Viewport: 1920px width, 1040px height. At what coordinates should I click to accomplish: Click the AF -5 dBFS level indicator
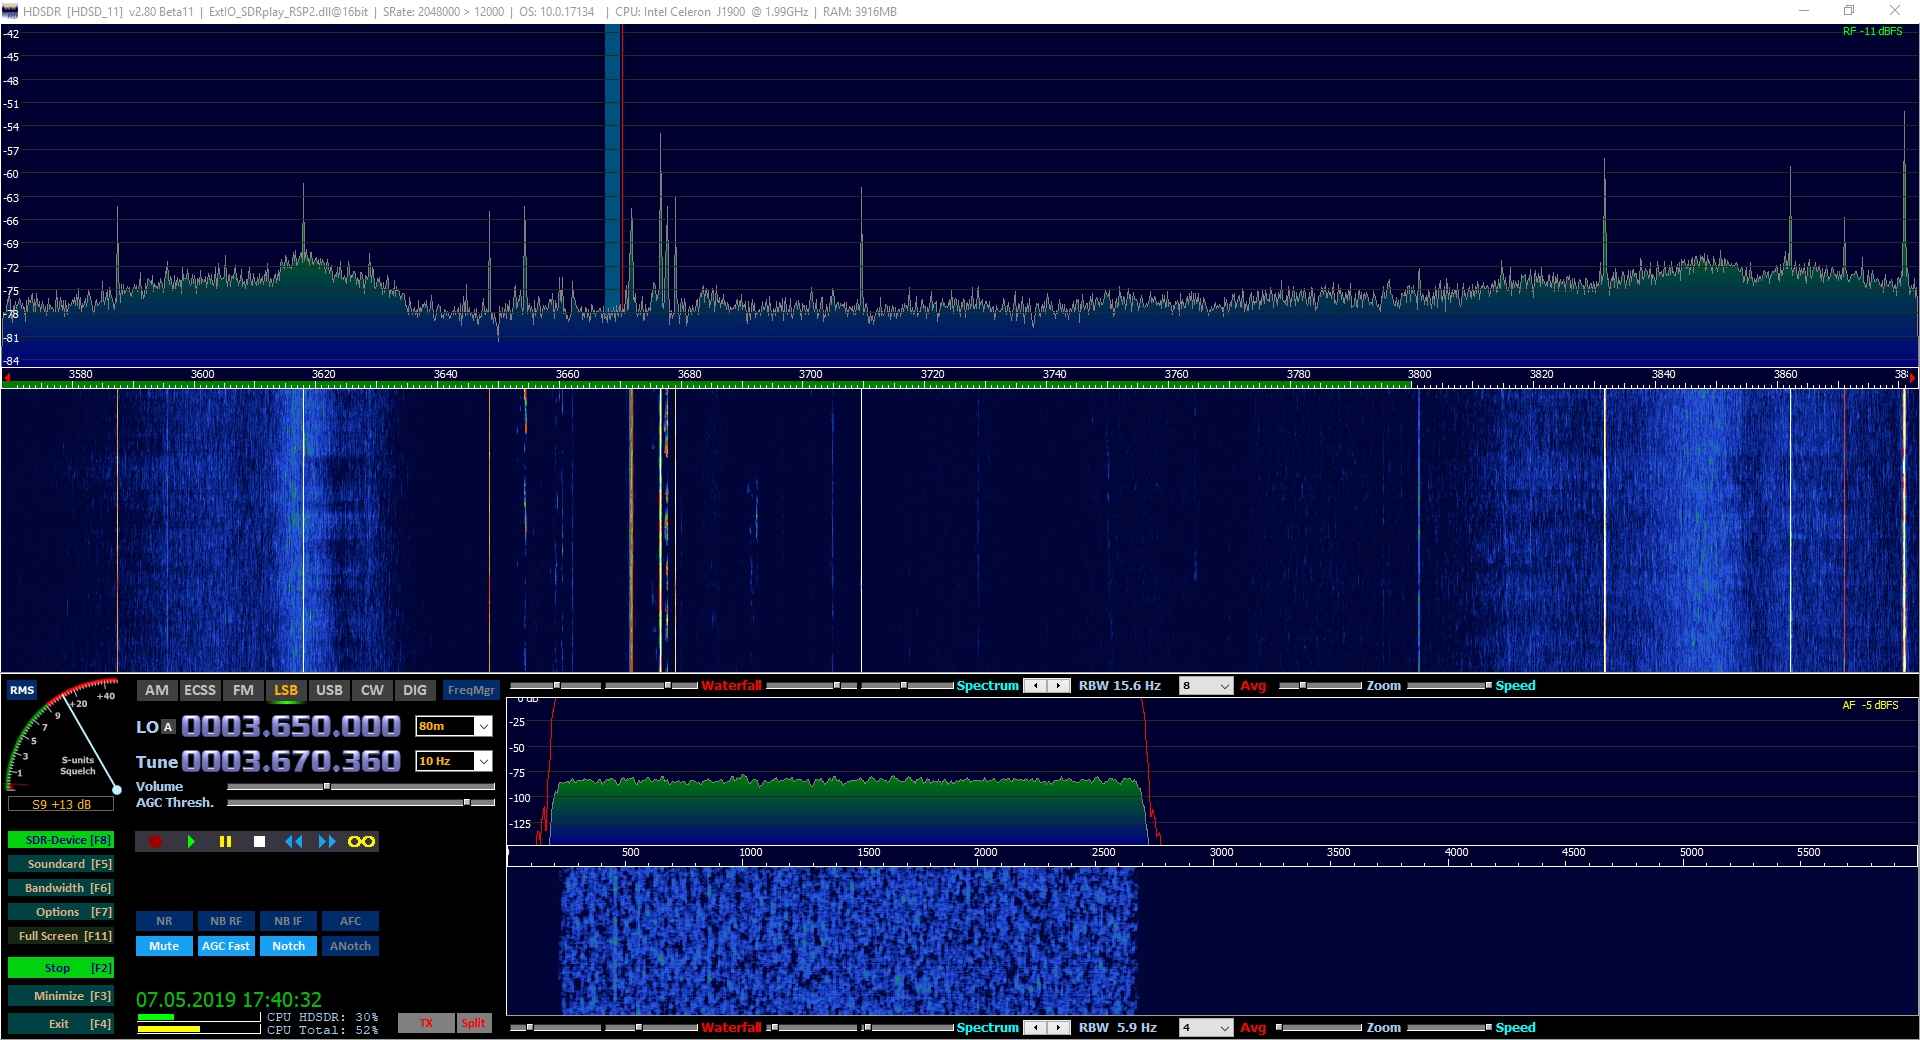coord(1870,705)
